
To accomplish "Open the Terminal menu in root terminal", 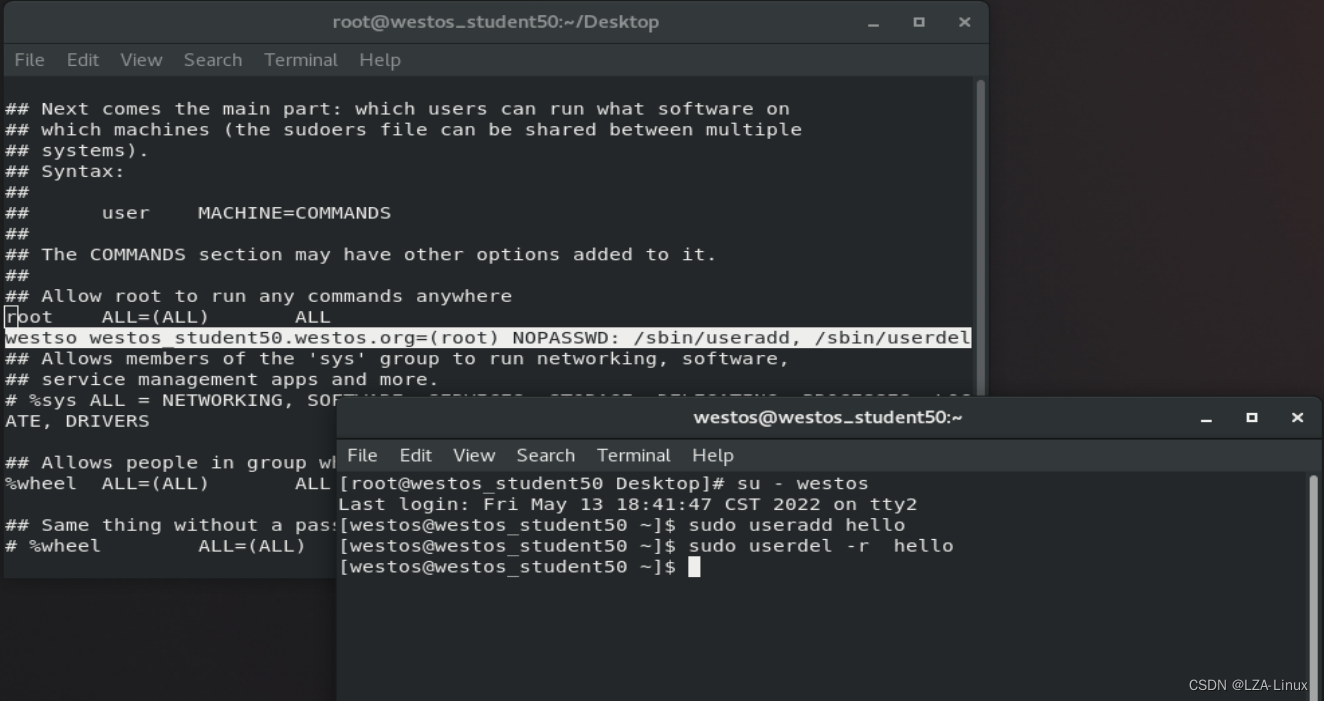I will coord(300,60).
